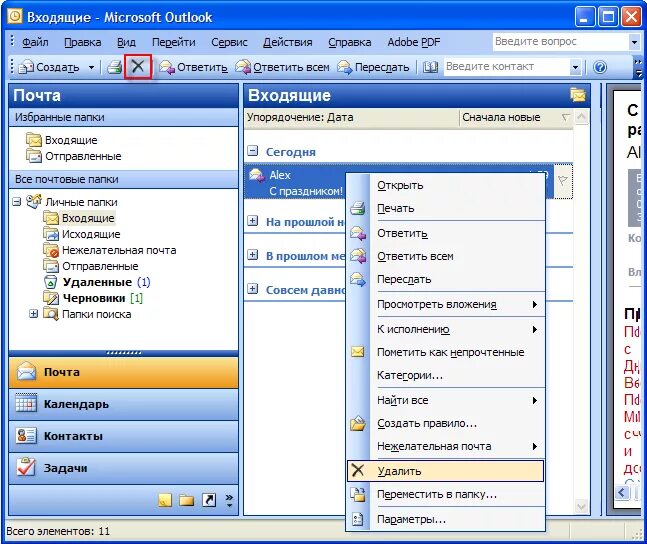The width and height of the screenshot is (647, 544).
Task: Switch to Календарь navigation pane
Action: coord(123,404)
